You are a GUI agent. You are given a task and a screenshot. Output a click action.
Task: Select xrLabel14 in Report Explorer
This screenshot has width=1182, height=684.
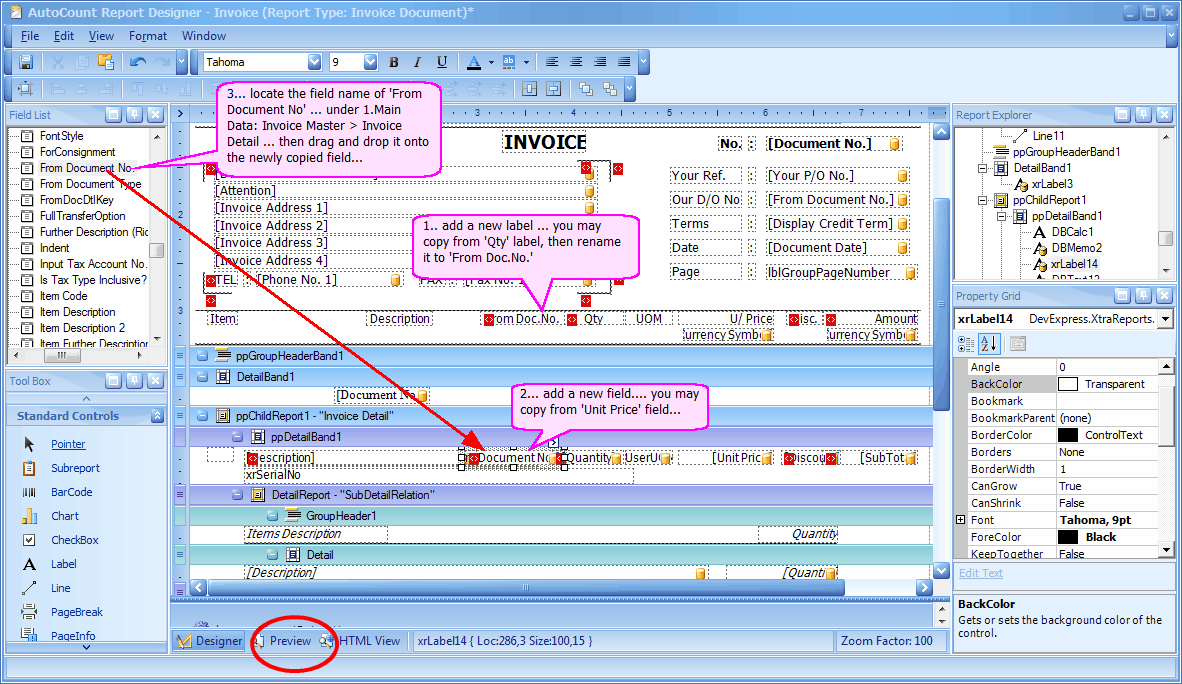tap(1073, 264)
